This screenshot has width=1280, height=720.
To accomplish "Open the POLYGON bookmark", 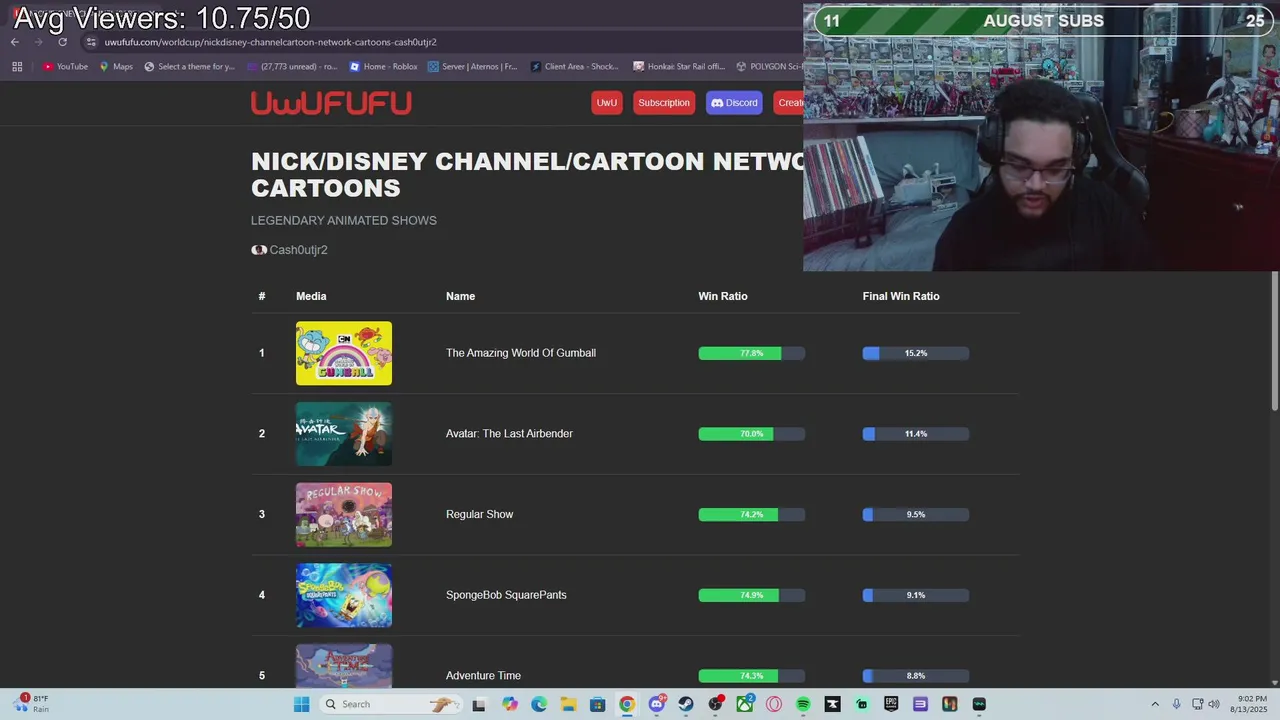I will [x=769, y=67].
